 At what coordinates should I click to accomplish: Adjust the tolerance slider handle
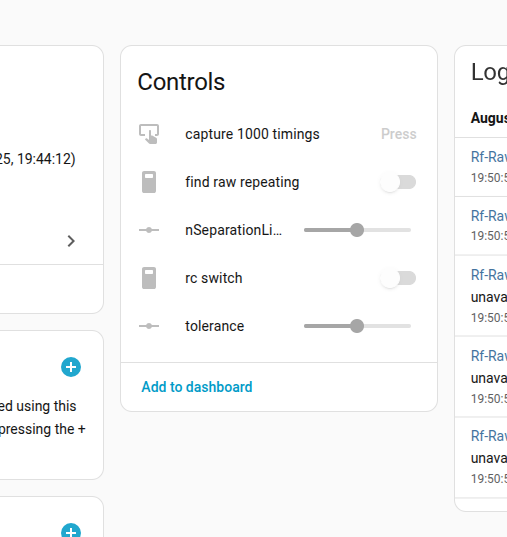357,326
